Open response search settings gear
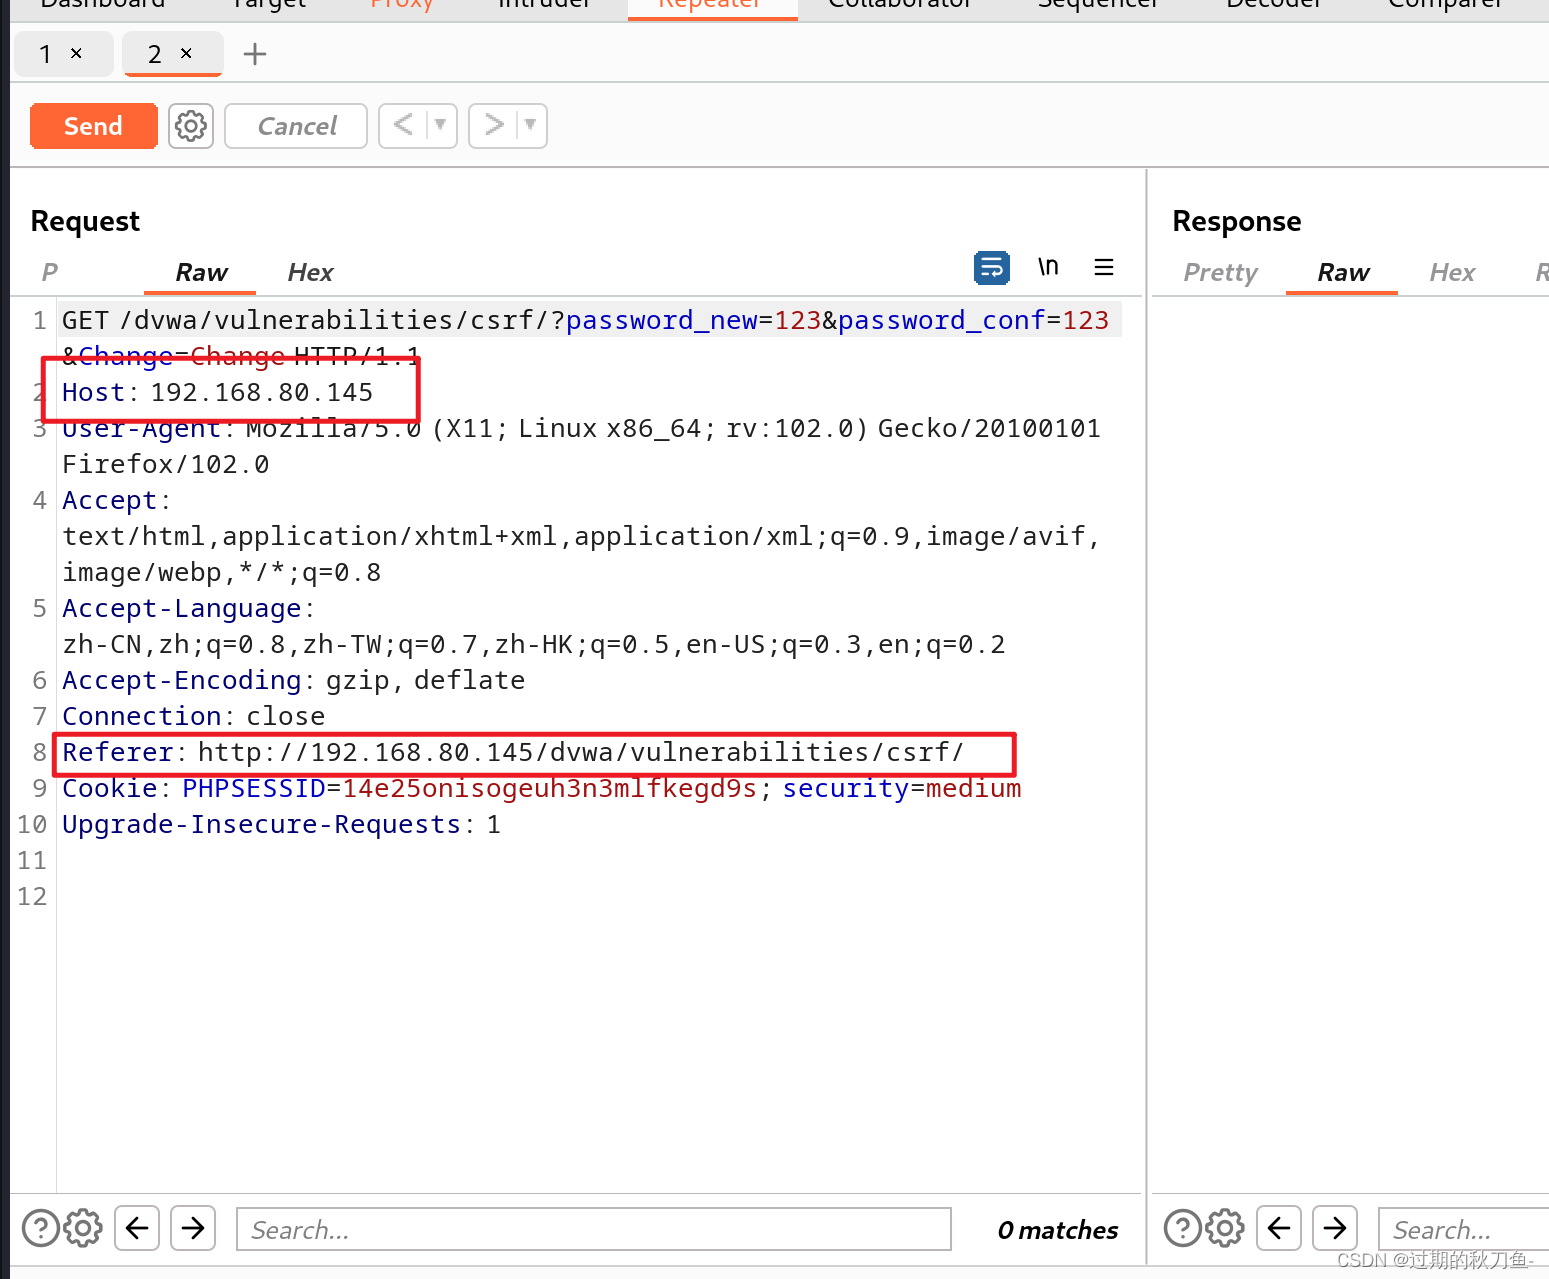 pyautogui.click(x=1225, y=1228)
